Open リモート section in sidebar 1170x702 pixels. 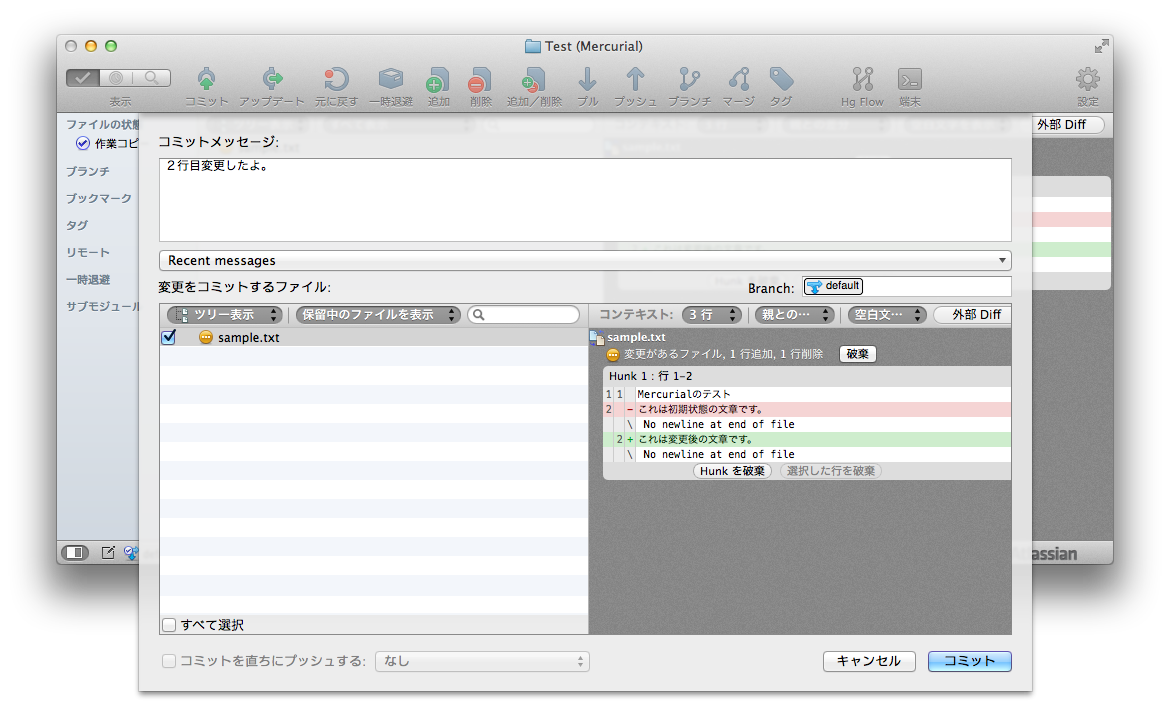pos(87,252)
